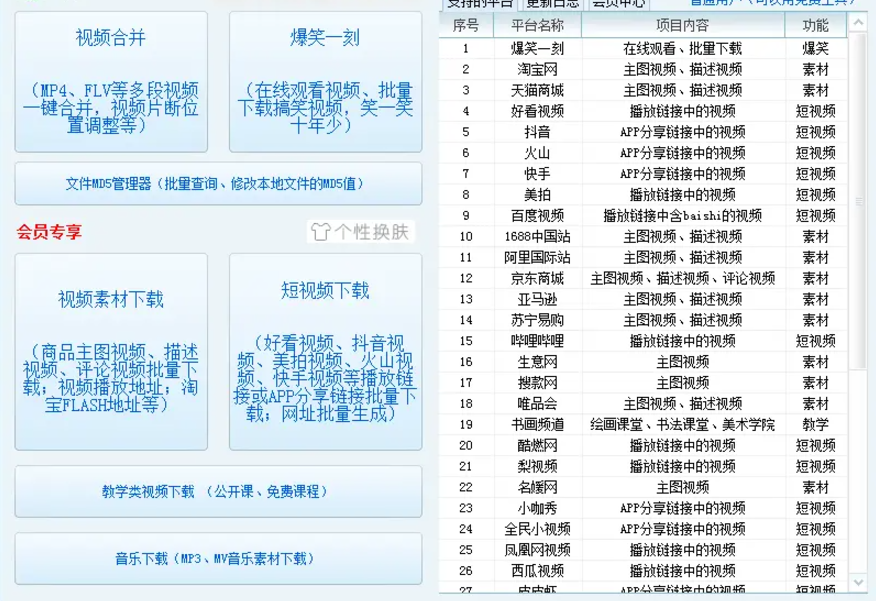876x601 pixels.
Task: Open the 视频合并 tool
Action: 111,82
